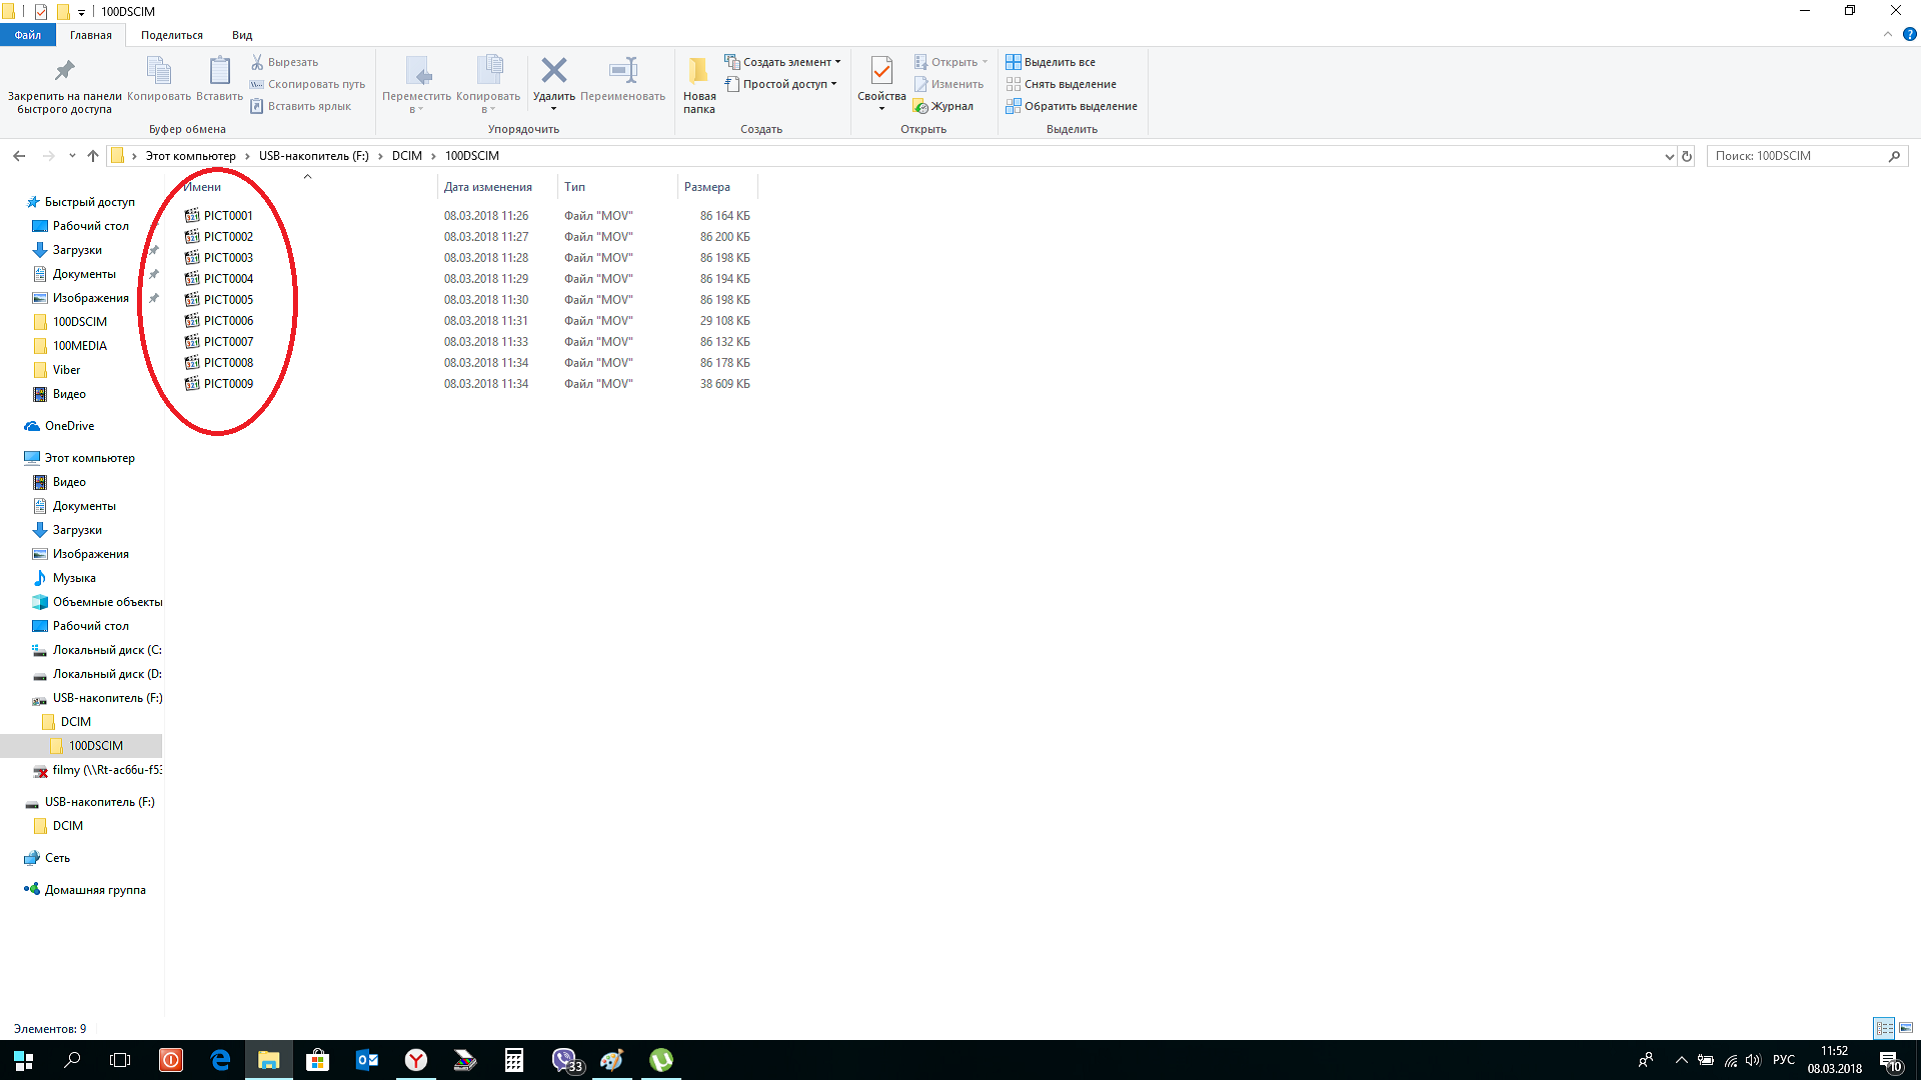1921x1080 pixels.
Task: Go up one folder level arrow
Action: tap(93, 156)
